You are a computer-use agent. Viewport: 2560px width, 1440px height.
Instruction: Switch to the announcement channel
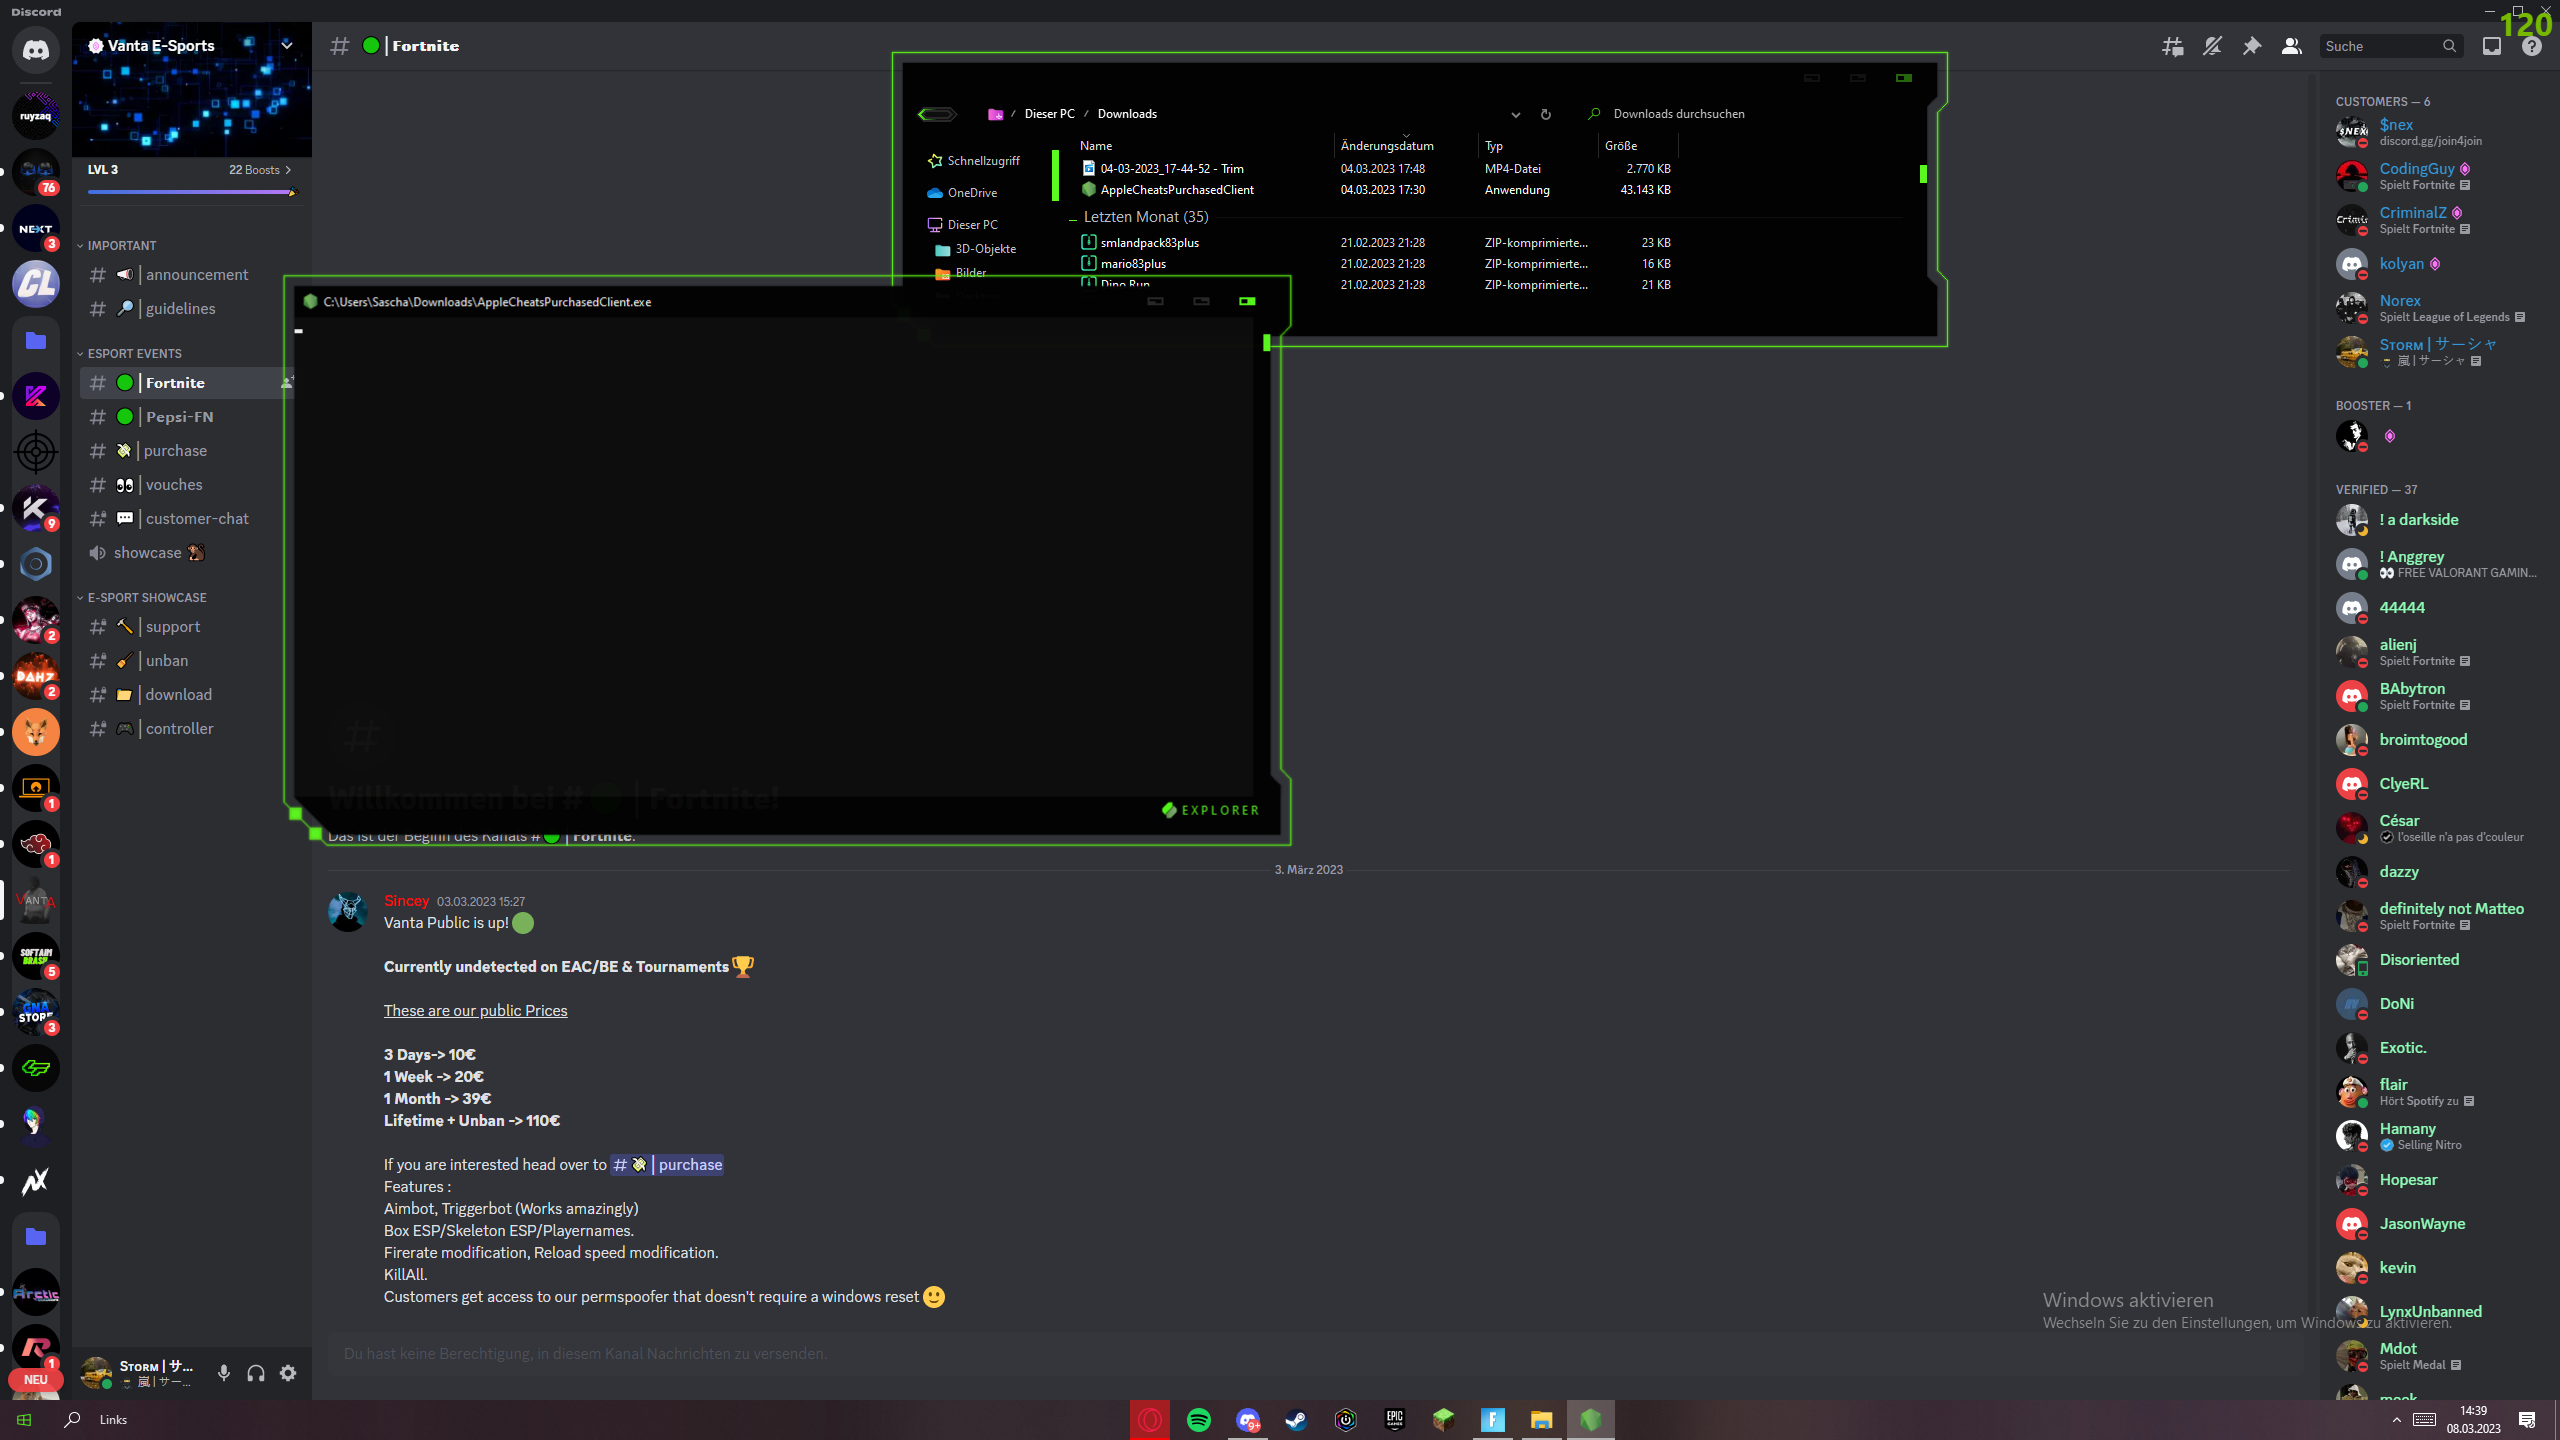tap(197, 275)
